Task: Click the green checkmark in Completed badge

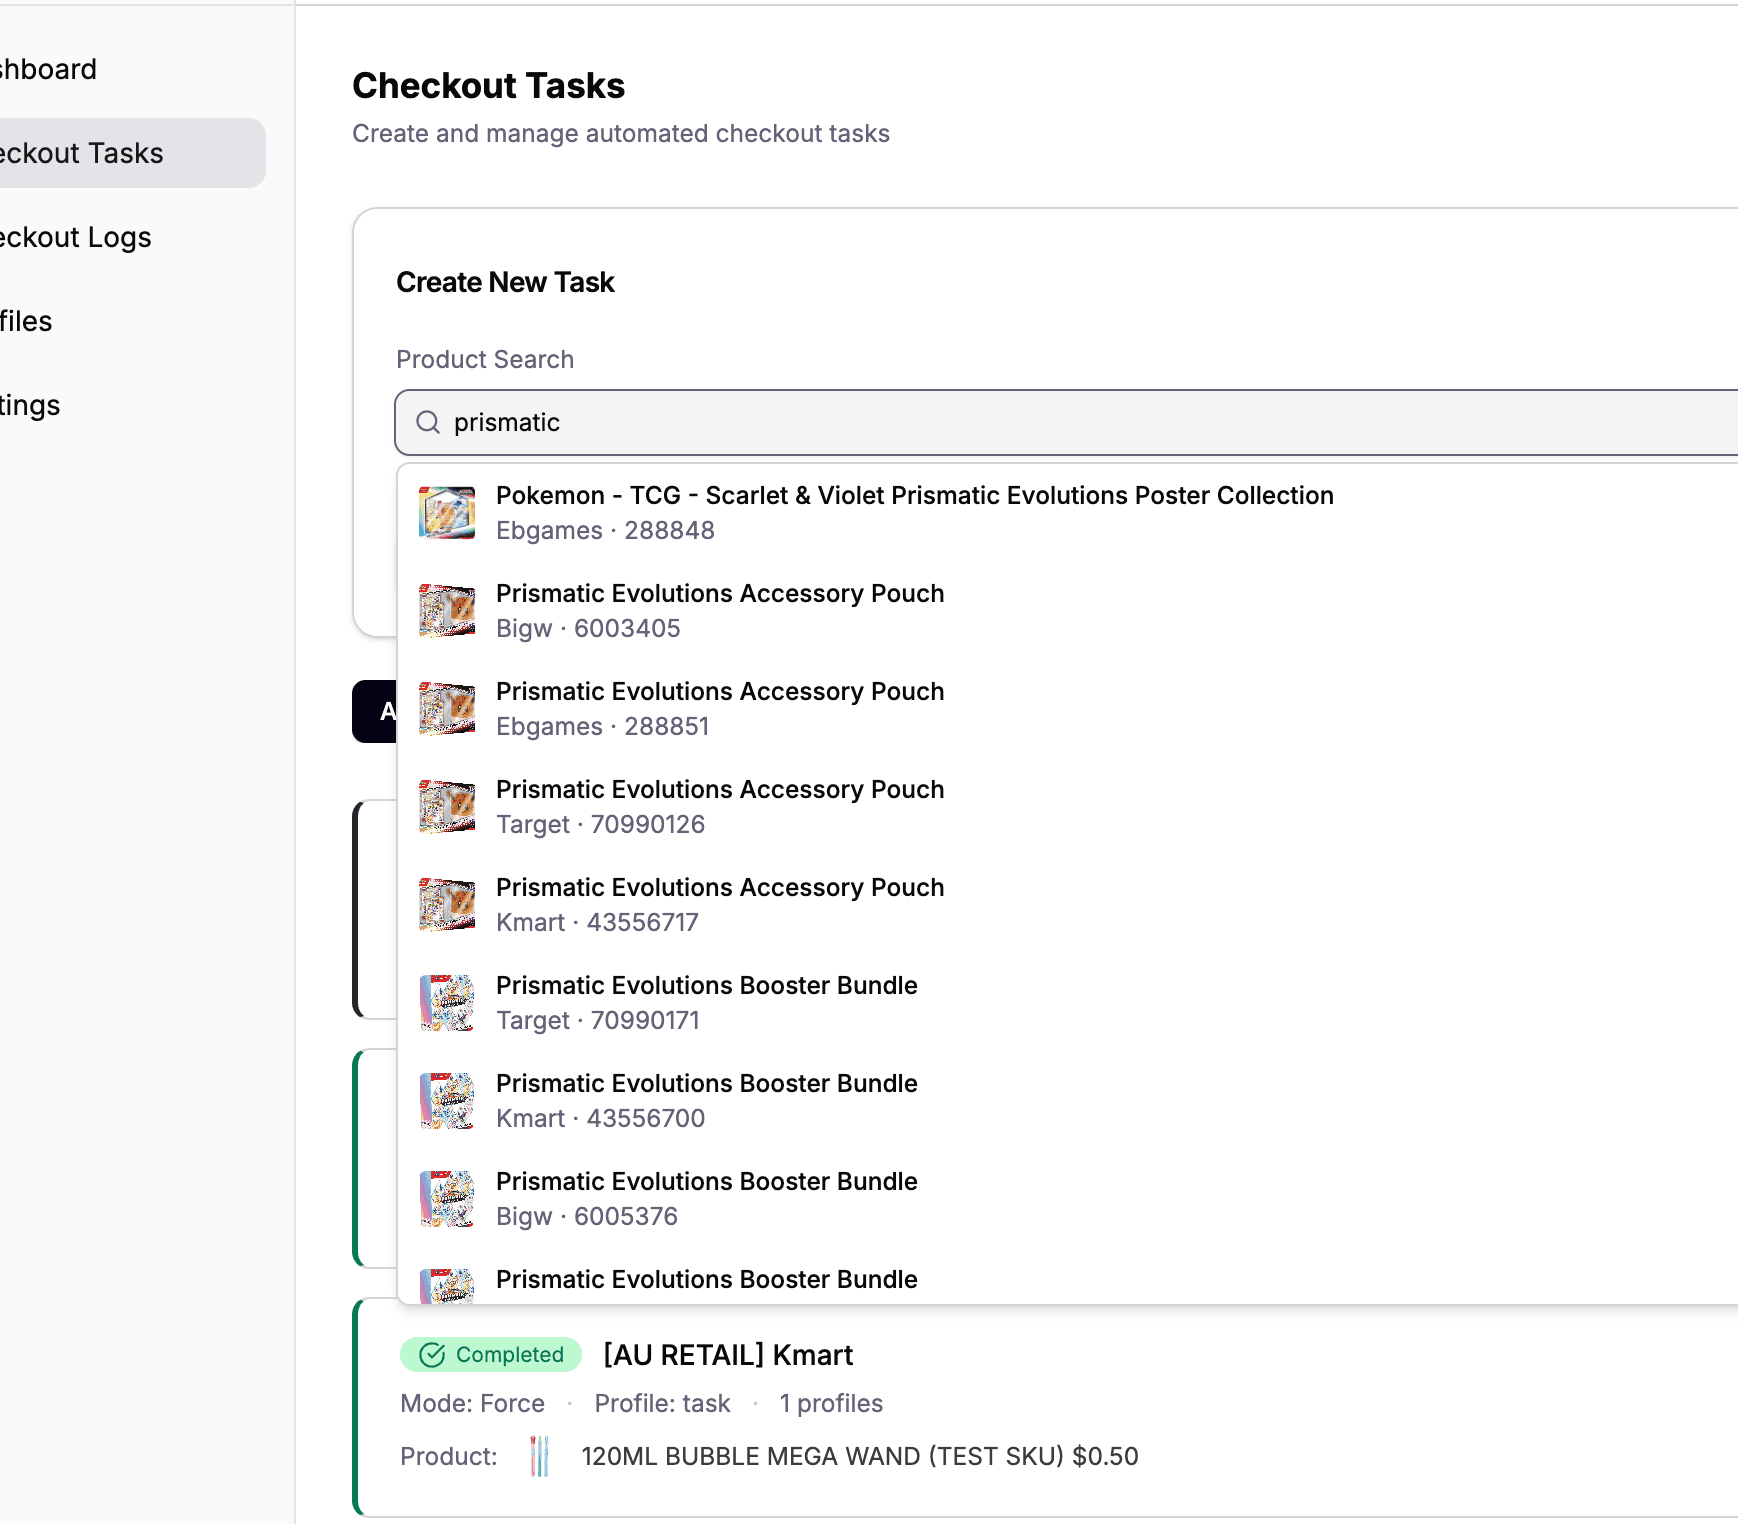Action: pyautogui.click(x=431, y=1354)
